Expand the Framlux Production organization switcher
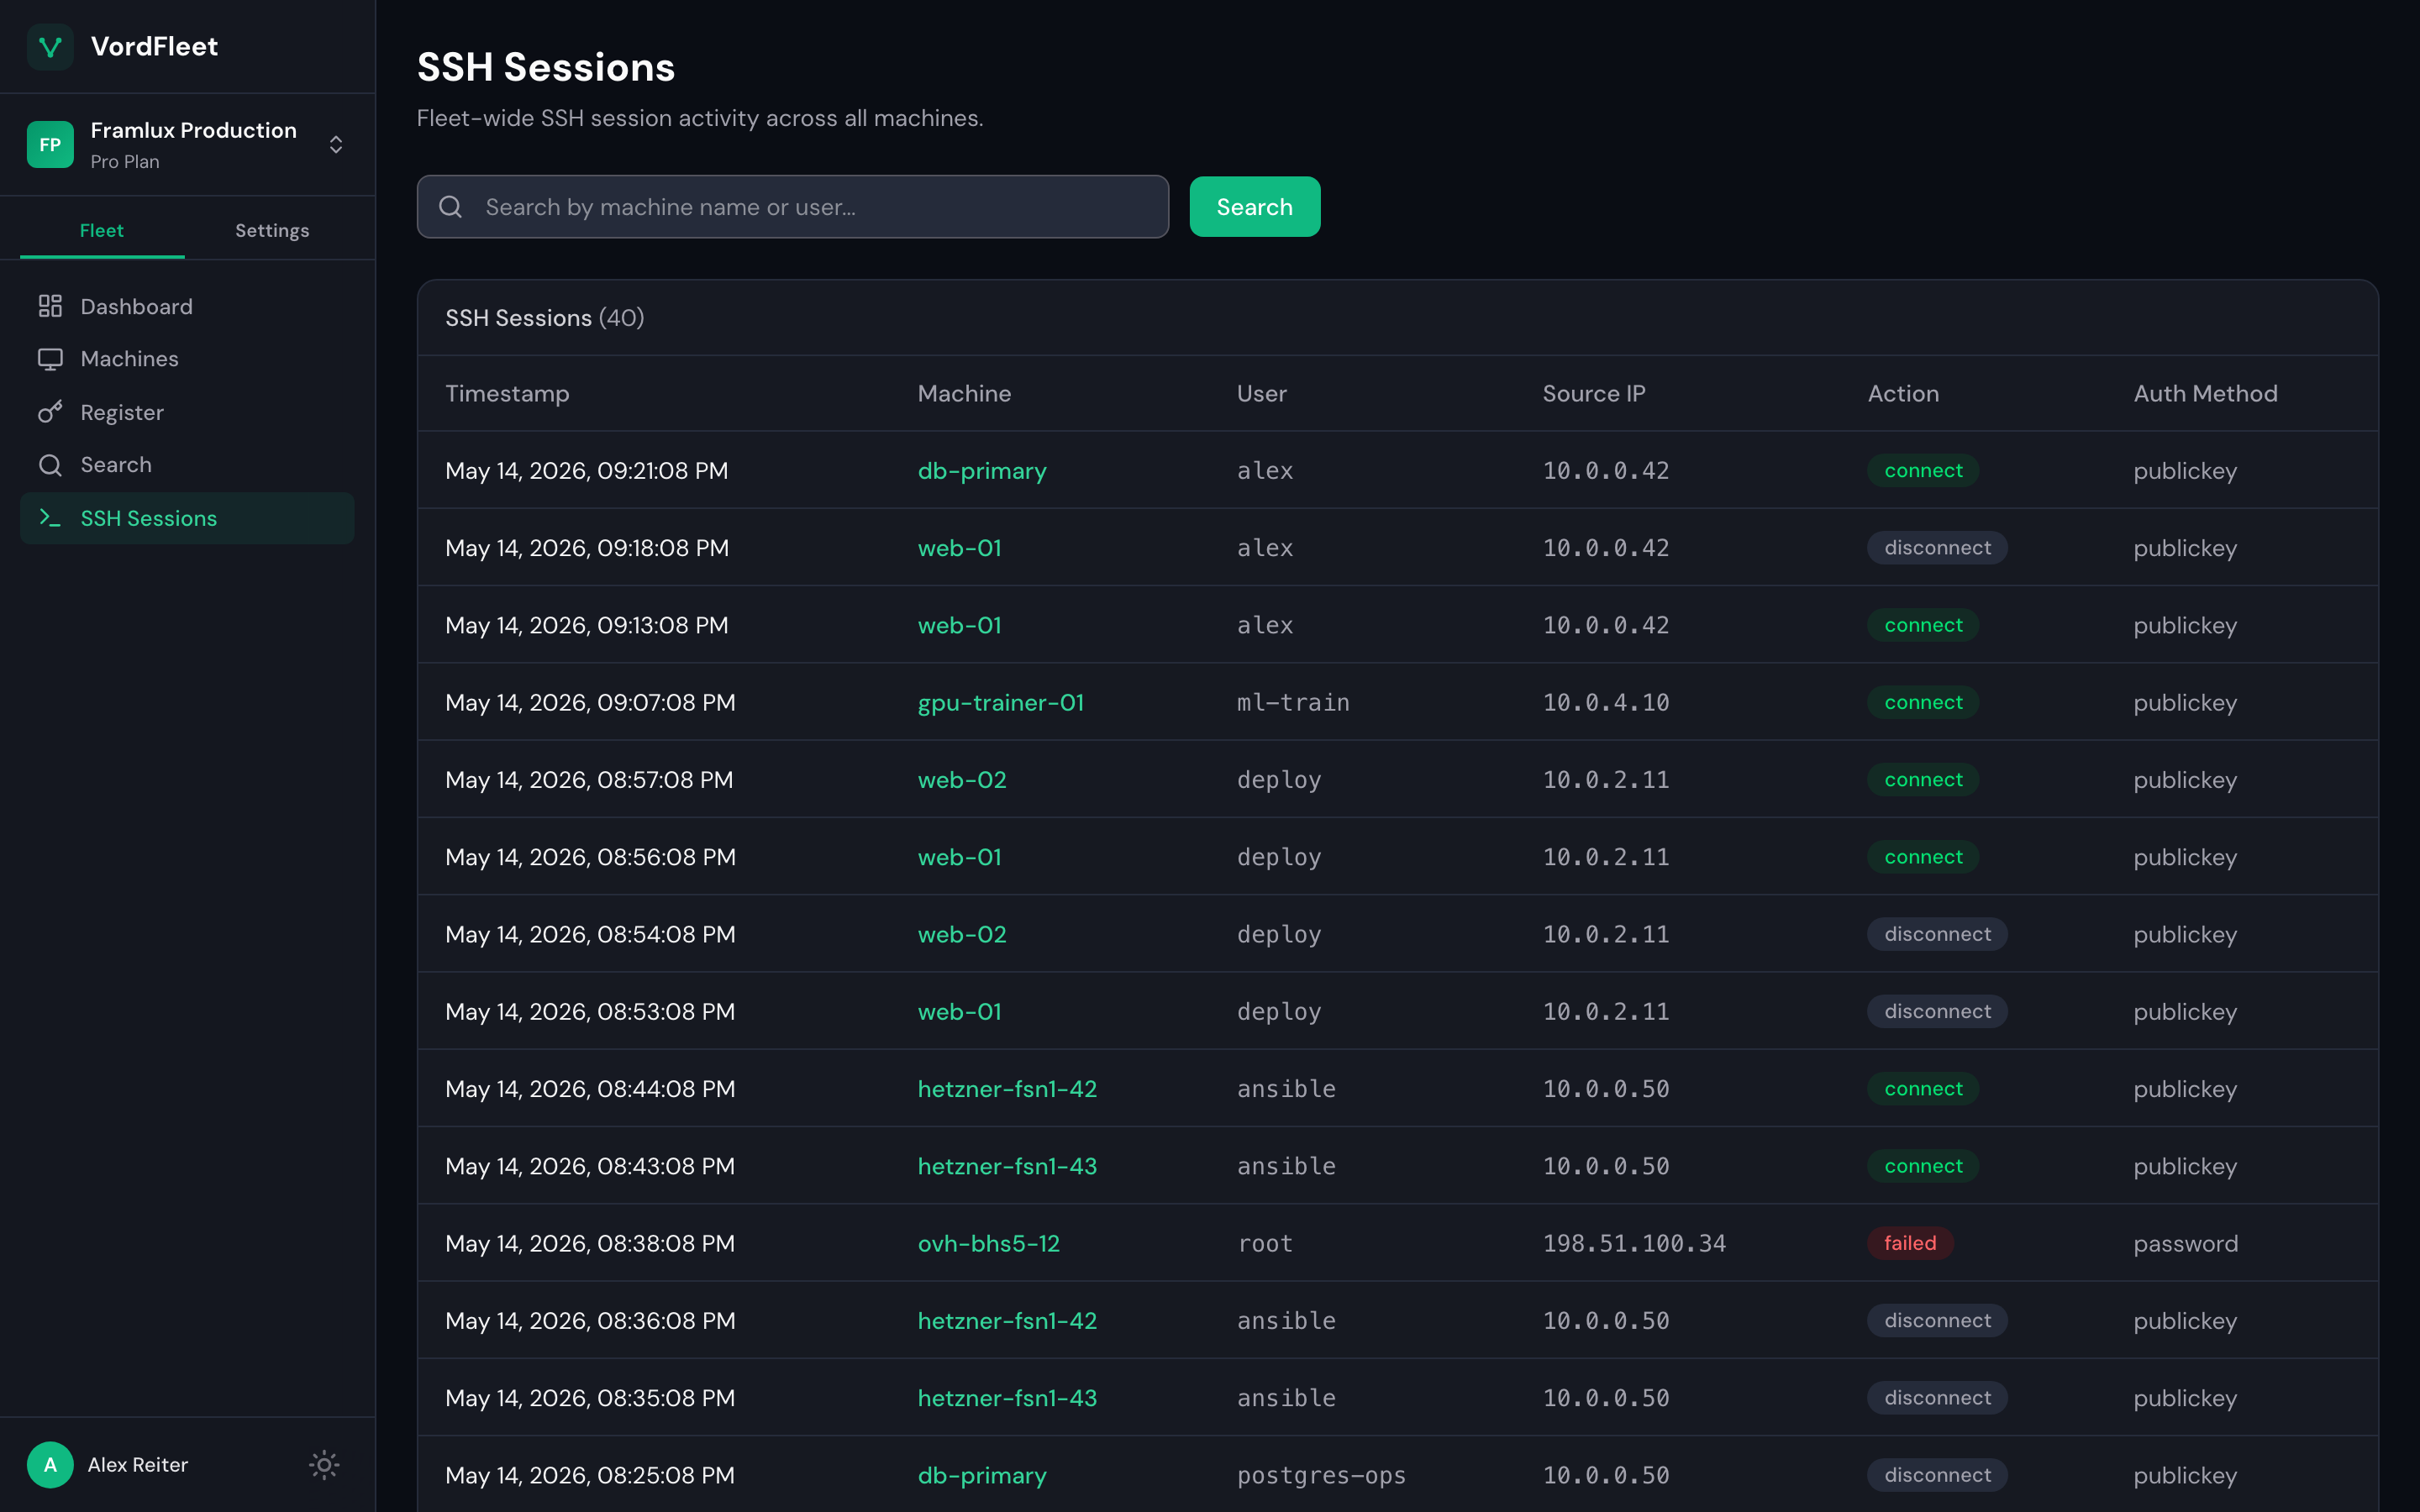Image resolution: width=2420 pixels, height=1512 pixels. [336, 145]
